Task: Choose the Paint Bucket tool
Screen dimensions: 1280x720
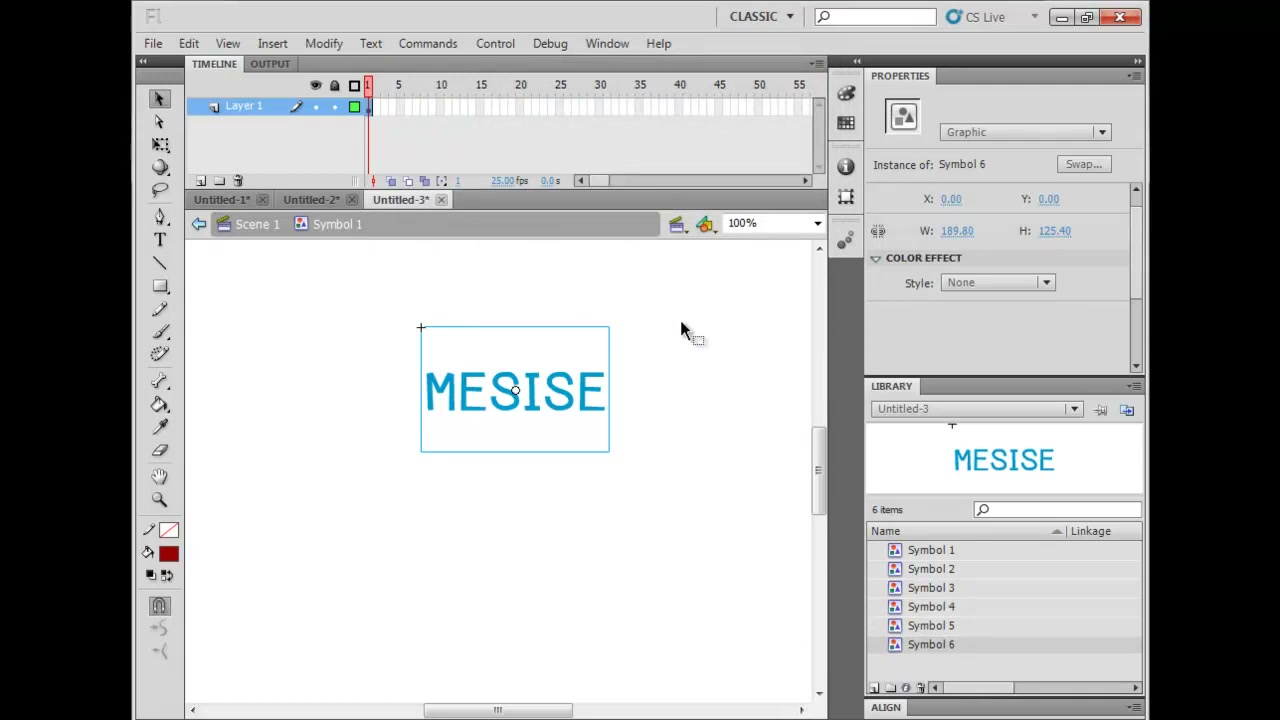Action: [160, 405]
